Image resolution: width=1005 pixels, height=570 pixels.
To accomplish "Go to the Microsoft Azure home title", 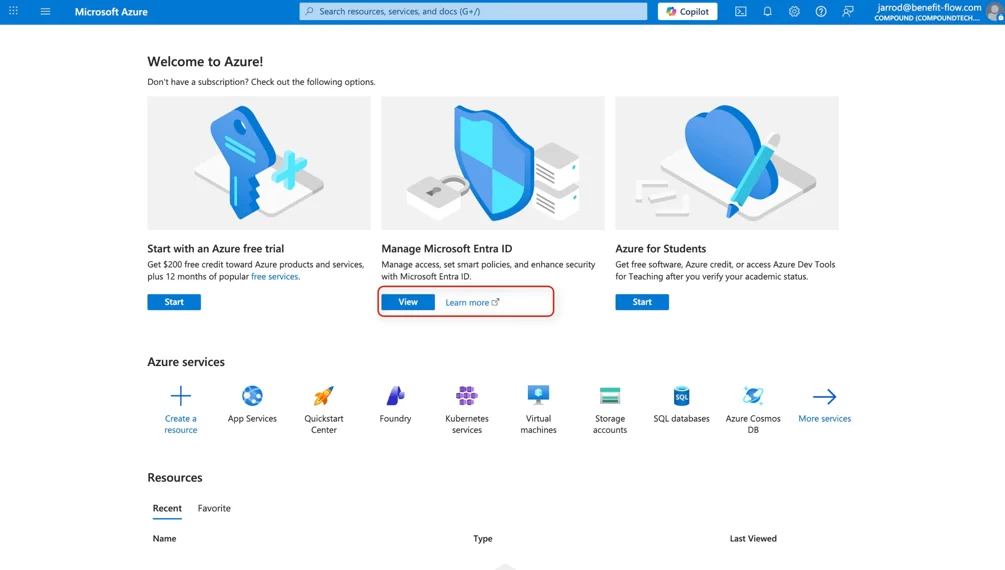I will click(111, 12).
